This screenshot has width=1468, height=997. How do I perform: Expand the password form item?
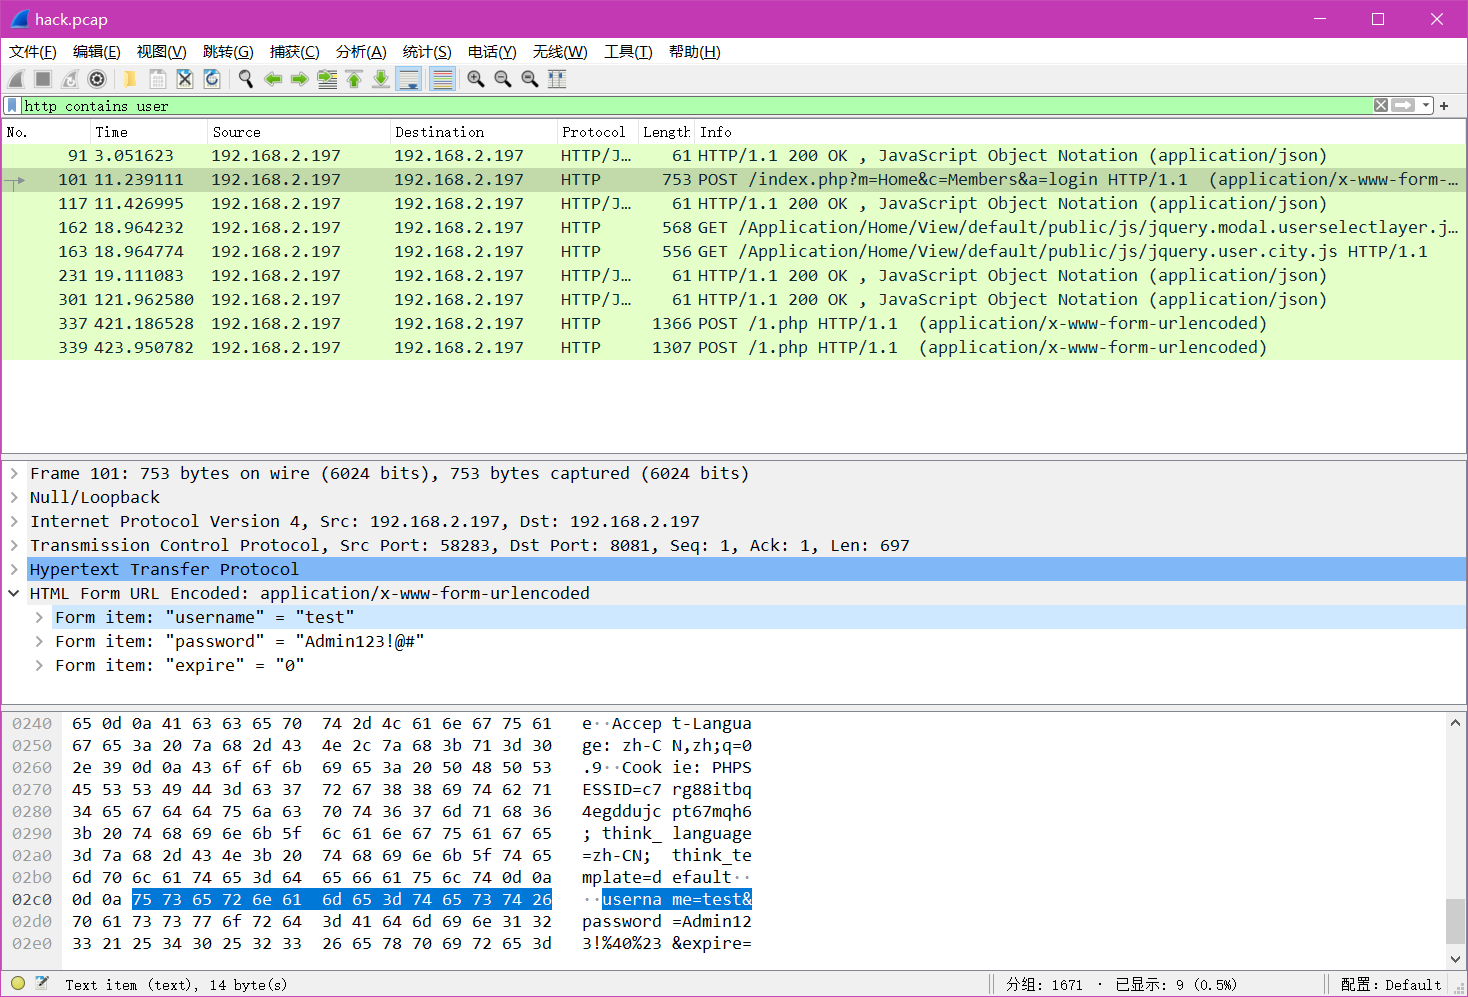click(39, 641)
